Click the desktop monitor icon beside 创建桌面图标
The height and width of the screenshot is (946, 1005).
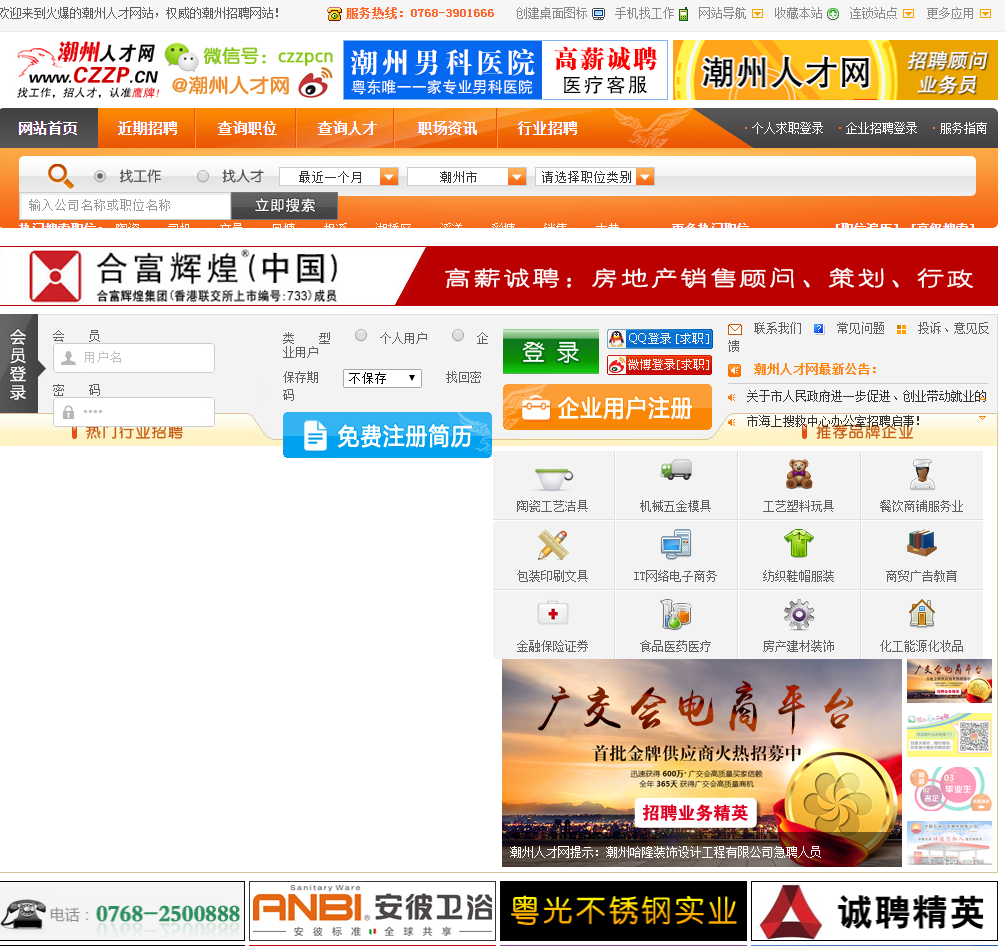[x=598, y=13]
